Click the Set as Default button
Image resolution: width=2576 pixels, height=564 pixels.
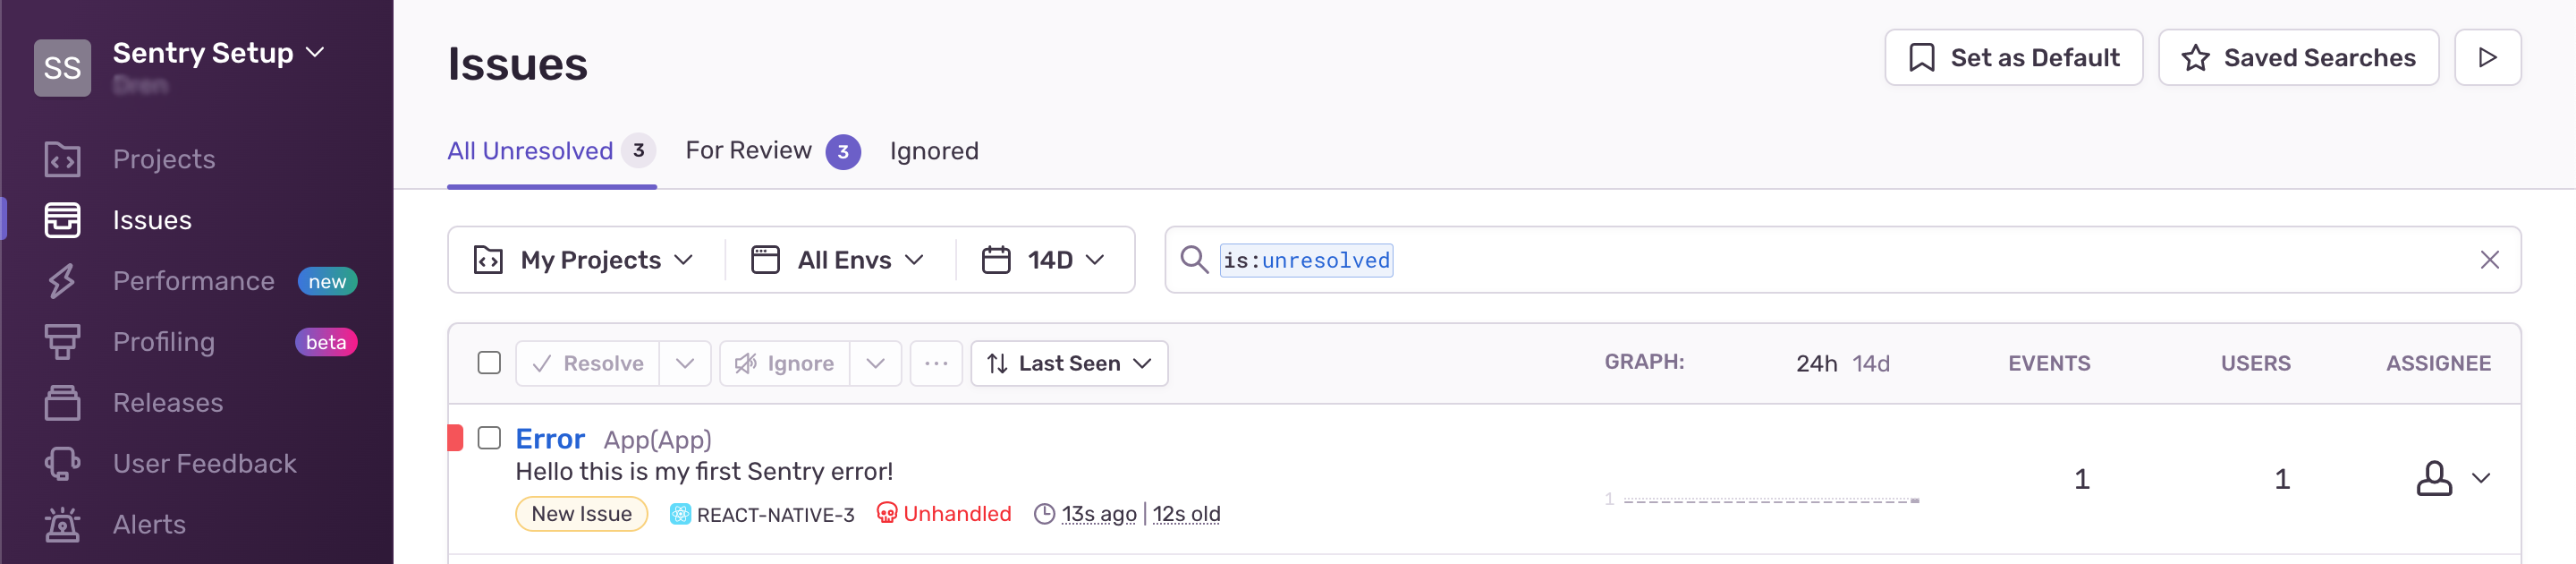2013,58
